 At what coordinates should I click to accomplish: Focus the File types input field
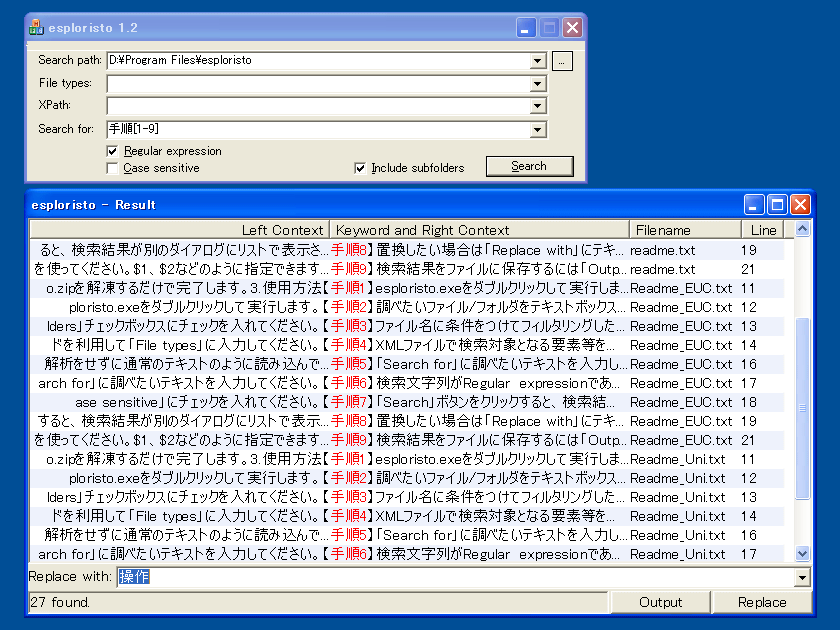[318, 84]
